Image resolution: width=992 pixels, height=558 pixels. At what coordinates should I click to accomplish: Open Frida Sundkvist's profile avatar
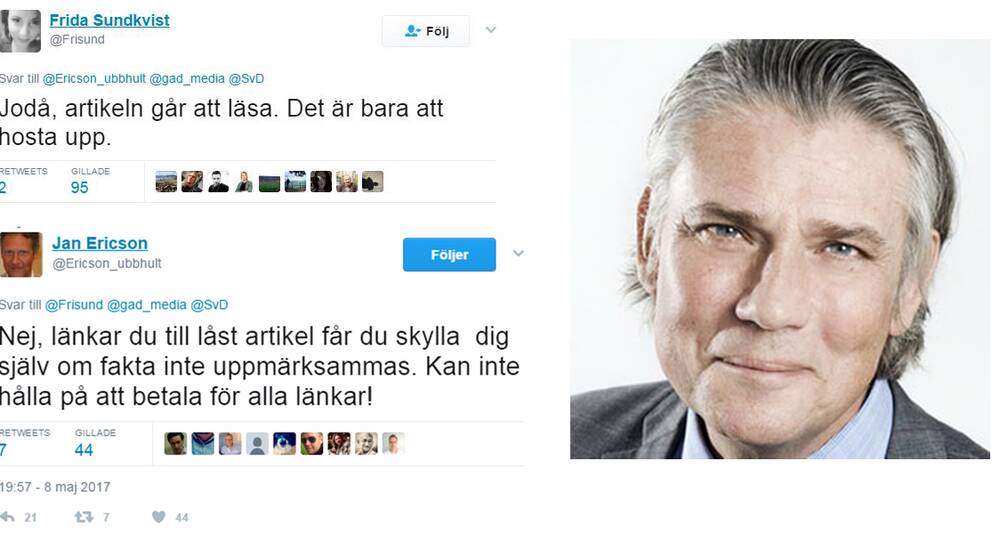pyautogui.click(x=20, y=30)
